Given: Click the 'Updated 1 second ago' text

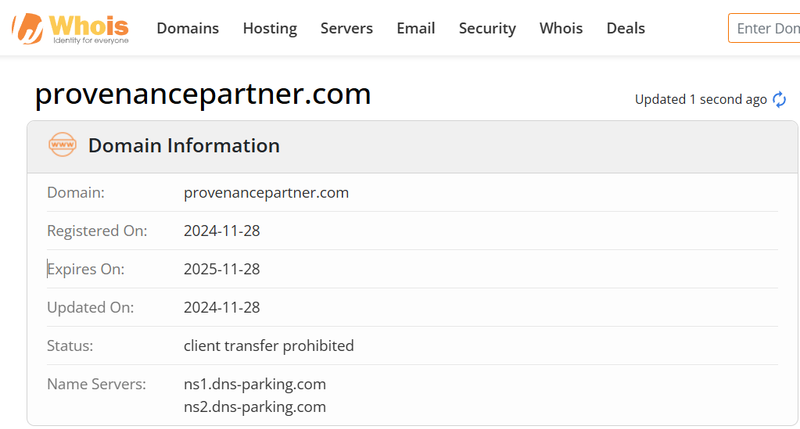Looking at the screenshot, I should (x=701, y=99).
